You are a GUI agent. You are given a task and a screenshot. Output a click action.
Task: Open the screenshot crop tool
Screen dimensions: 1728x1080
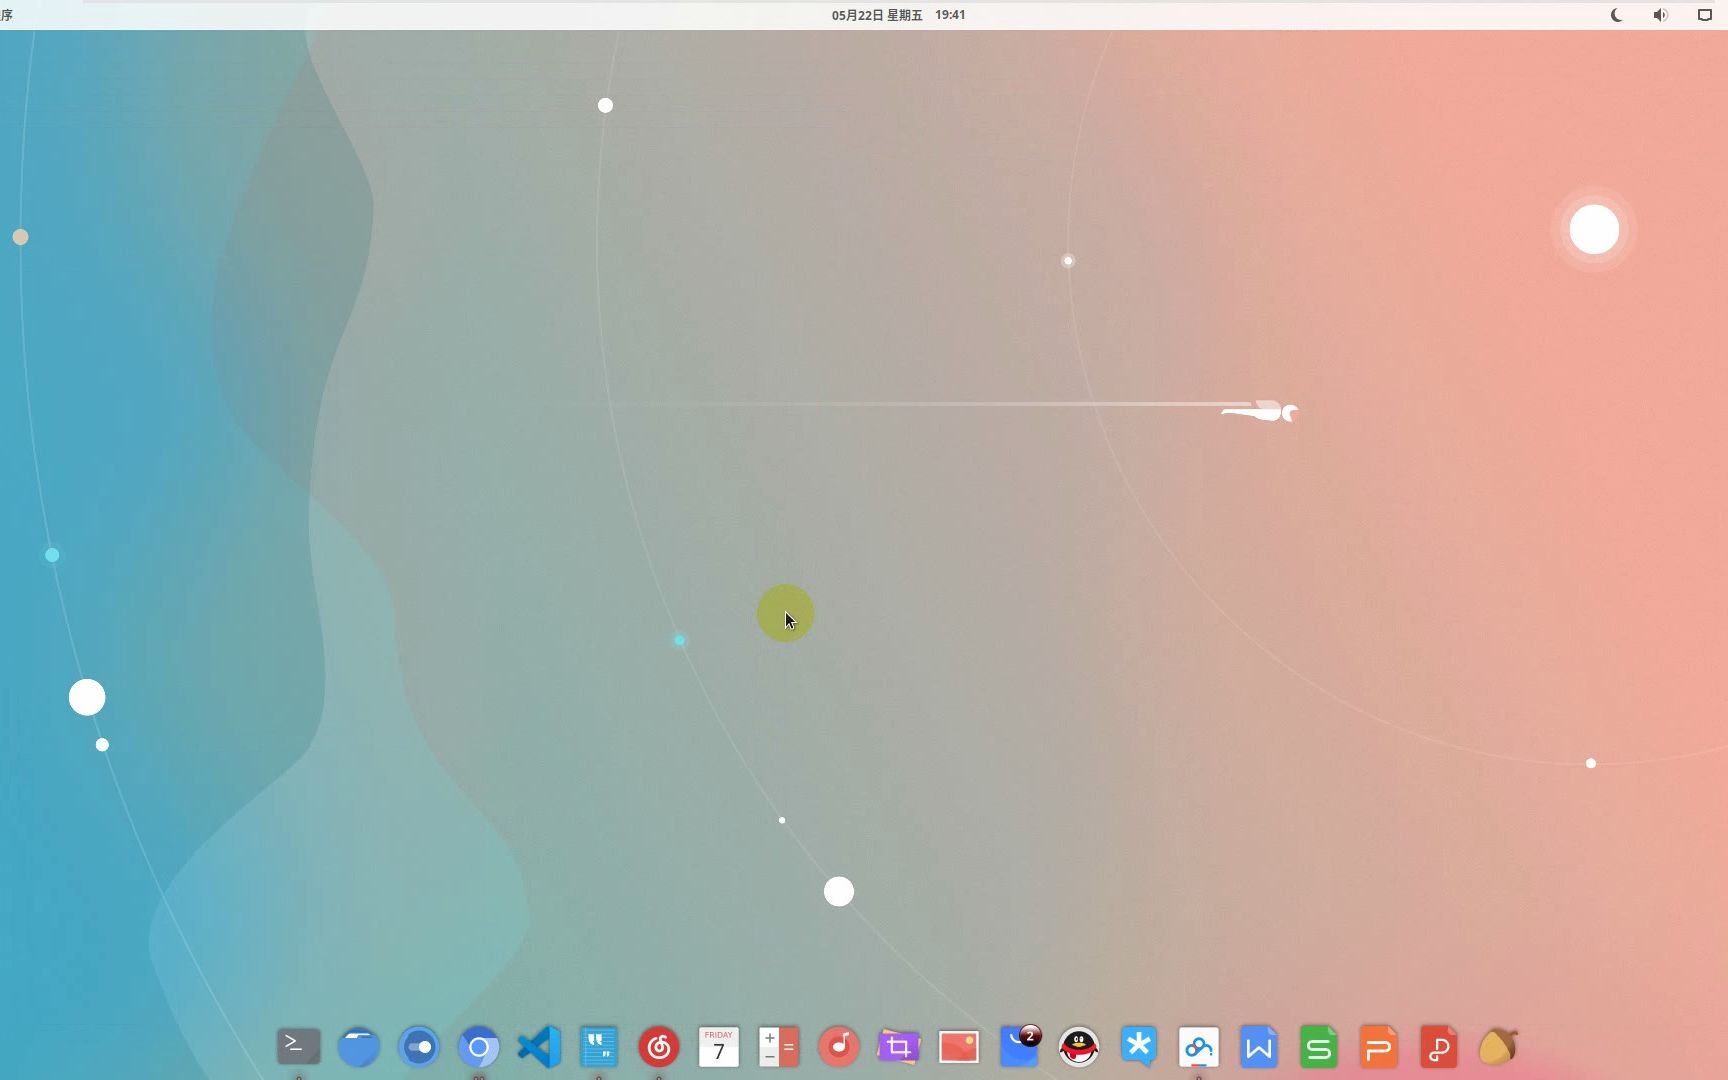click(x=898, y=1047)
